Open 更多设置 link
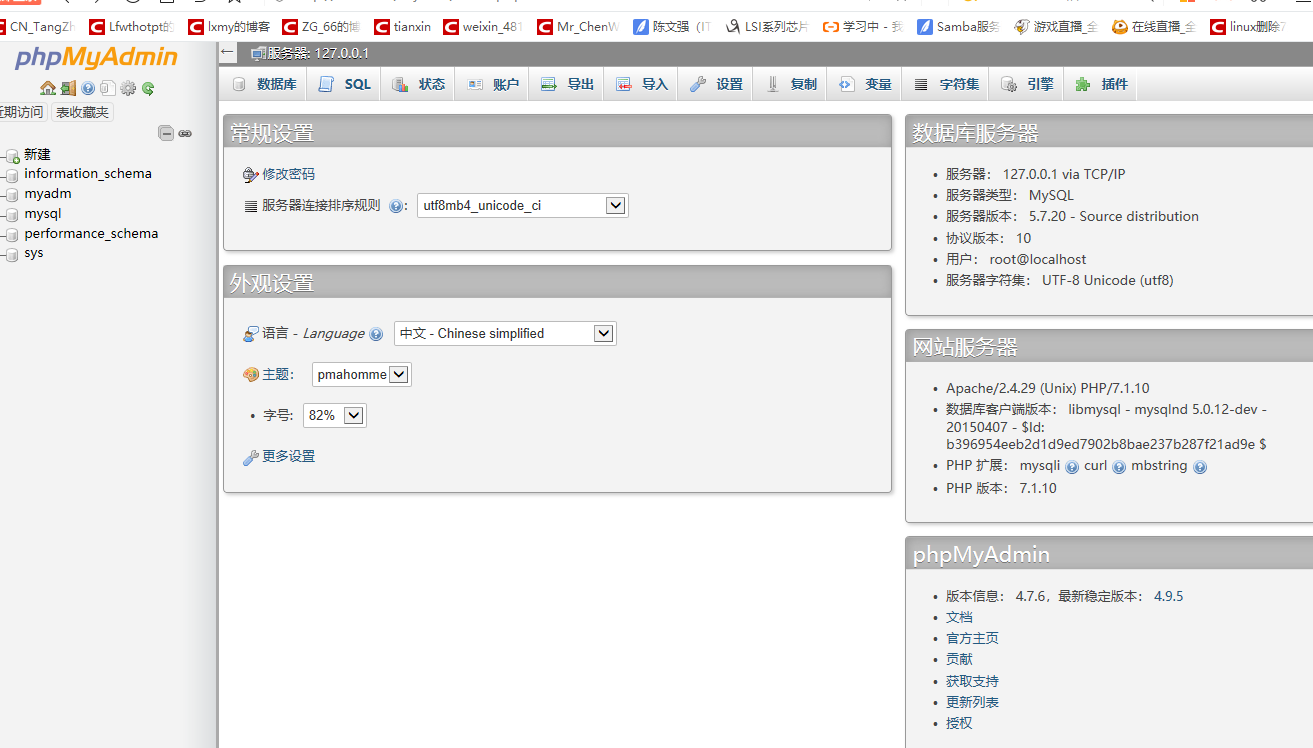The image size is (1313, 748). [288, 456]
